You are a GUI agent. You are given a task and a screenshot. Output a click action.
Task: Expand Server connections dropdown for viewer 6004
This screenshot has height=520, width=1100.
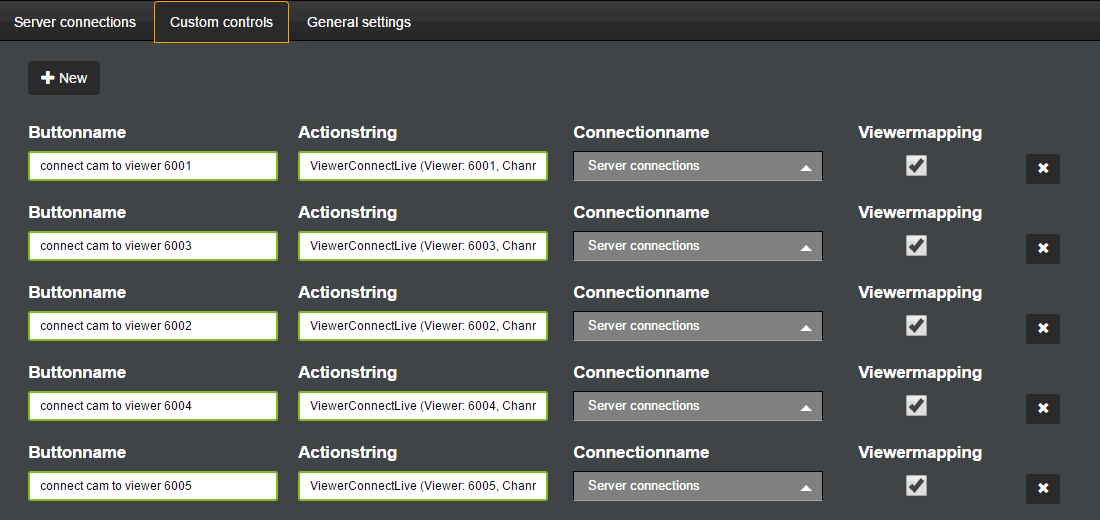click(x=697, y=406)
